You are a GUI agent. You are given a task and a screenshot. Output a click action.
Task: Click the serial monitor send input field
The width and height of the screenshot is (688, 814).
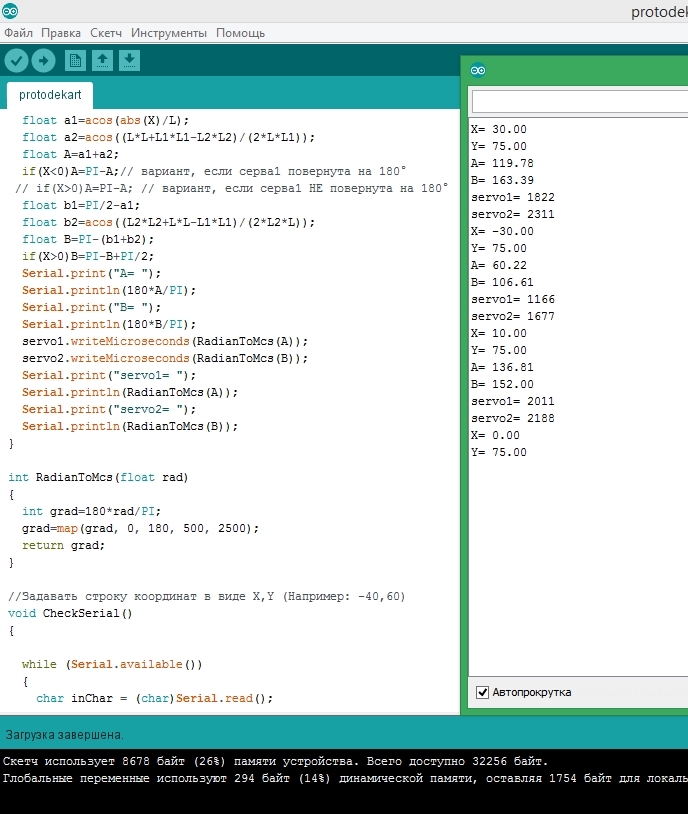(578, 102)
